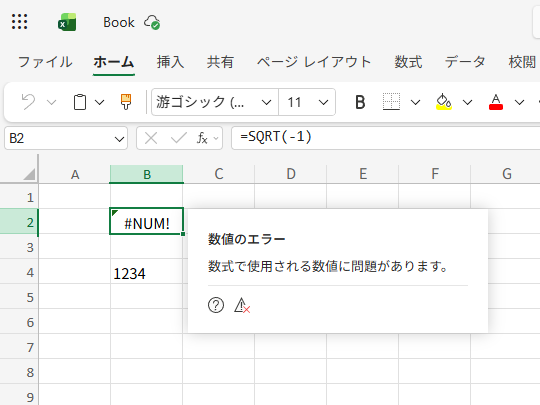Click the cloud saved status icon
Image resolution: width=540 pixels, height=405 pixels.
pos(152,22)
